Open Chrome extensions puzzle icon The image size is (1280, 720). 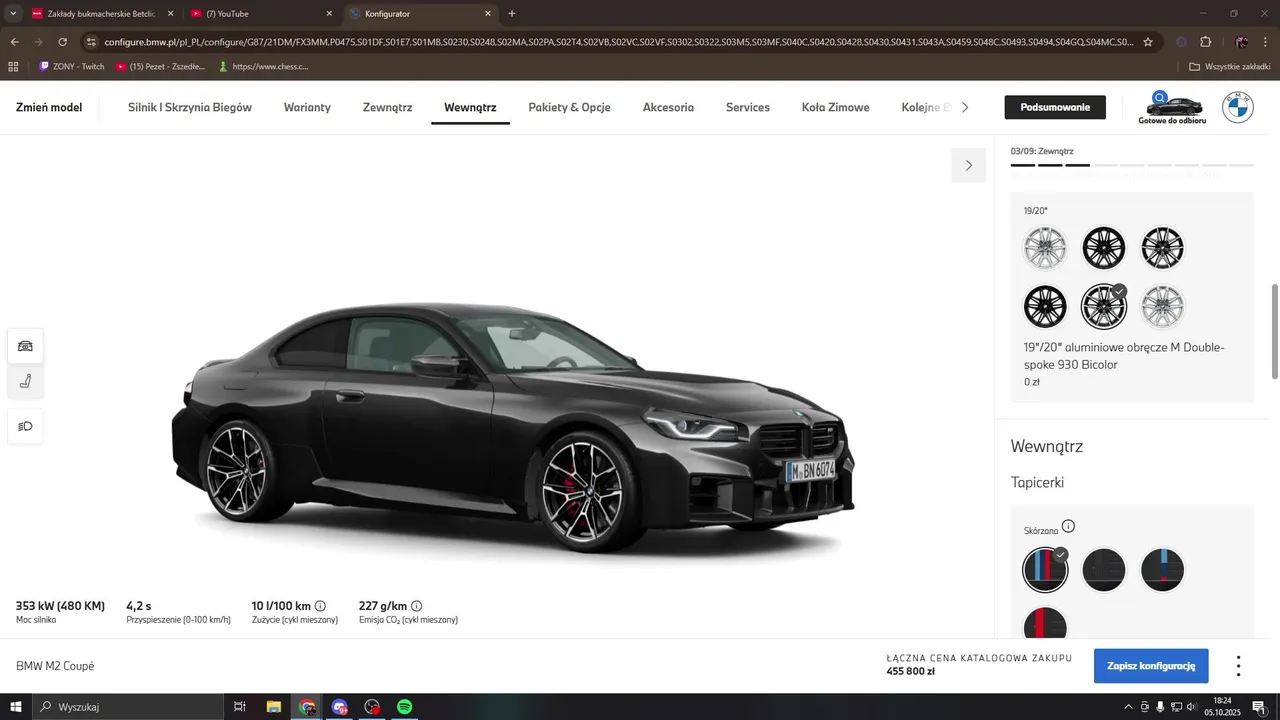1205,42
